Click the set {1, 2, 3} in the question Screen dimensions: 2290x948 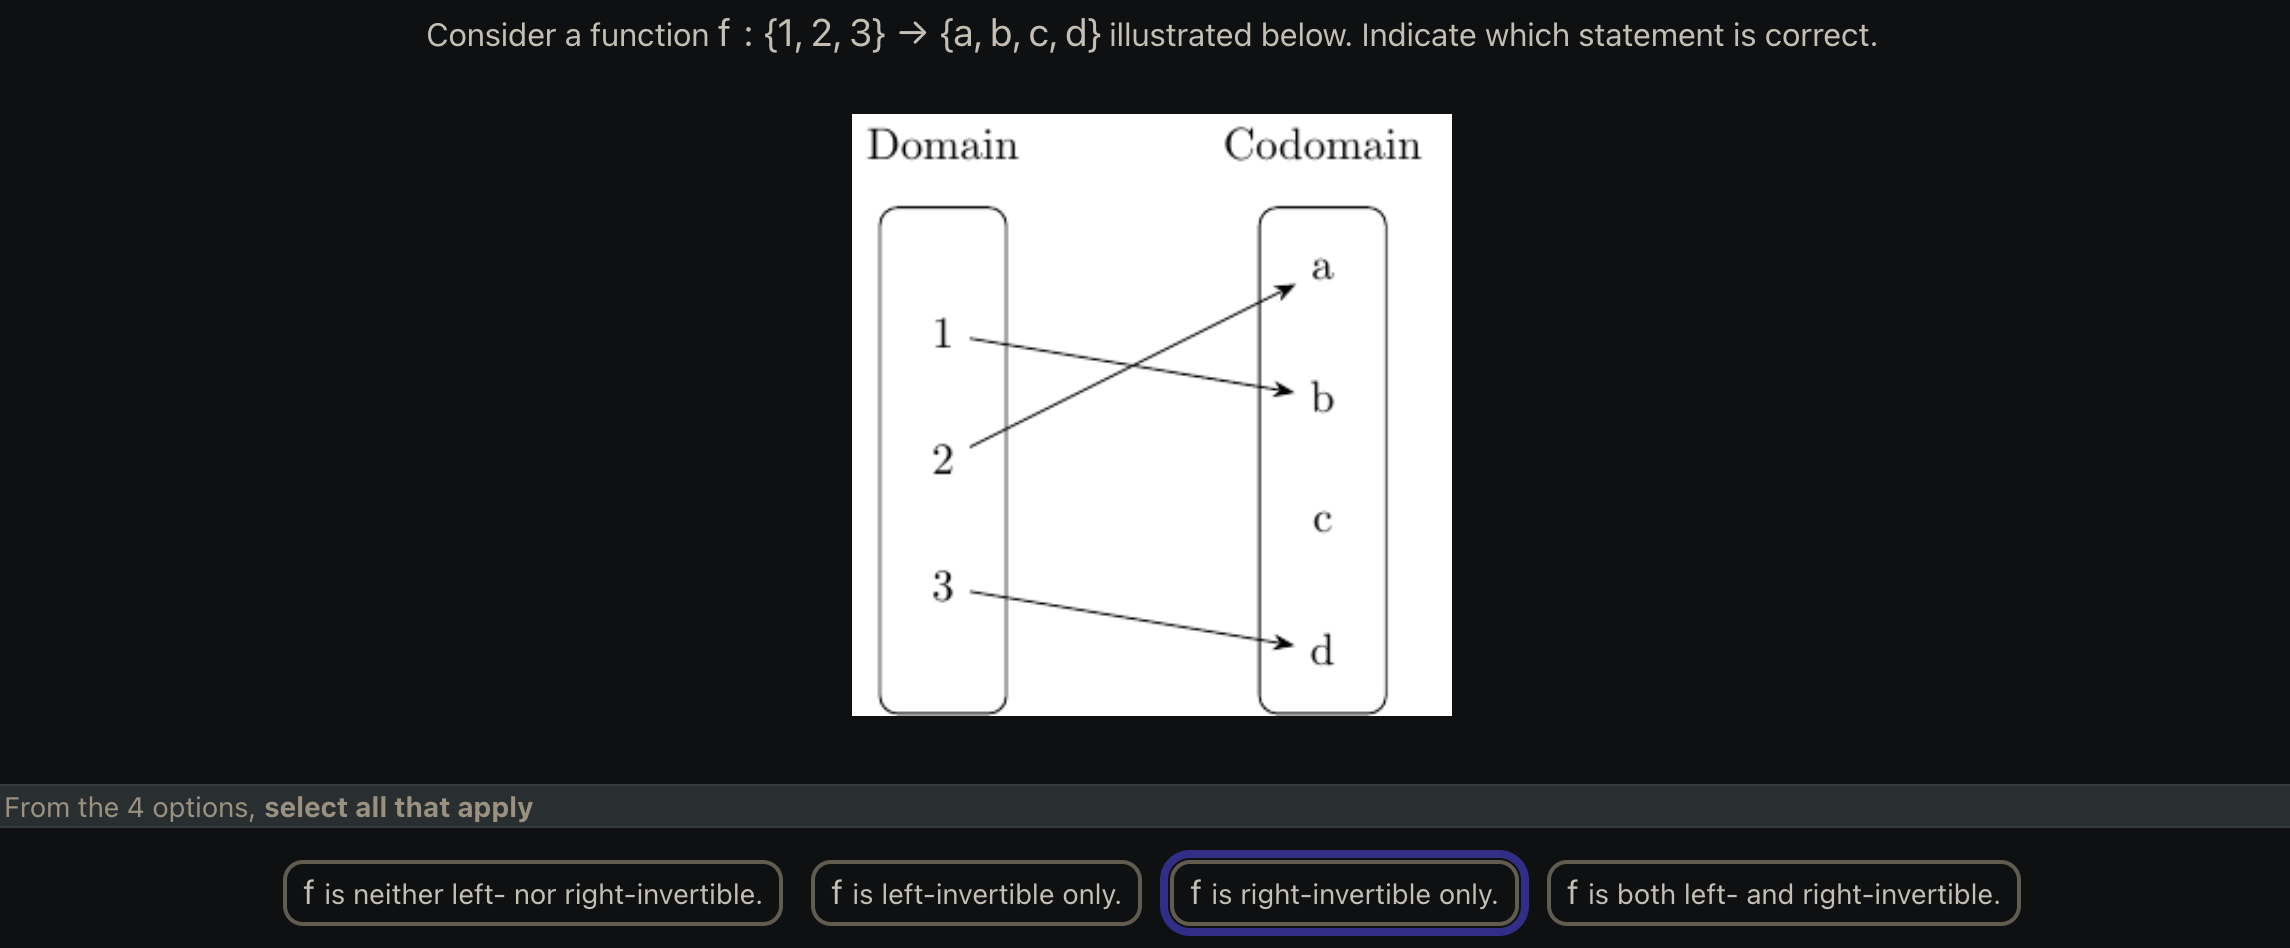(824, 35)
